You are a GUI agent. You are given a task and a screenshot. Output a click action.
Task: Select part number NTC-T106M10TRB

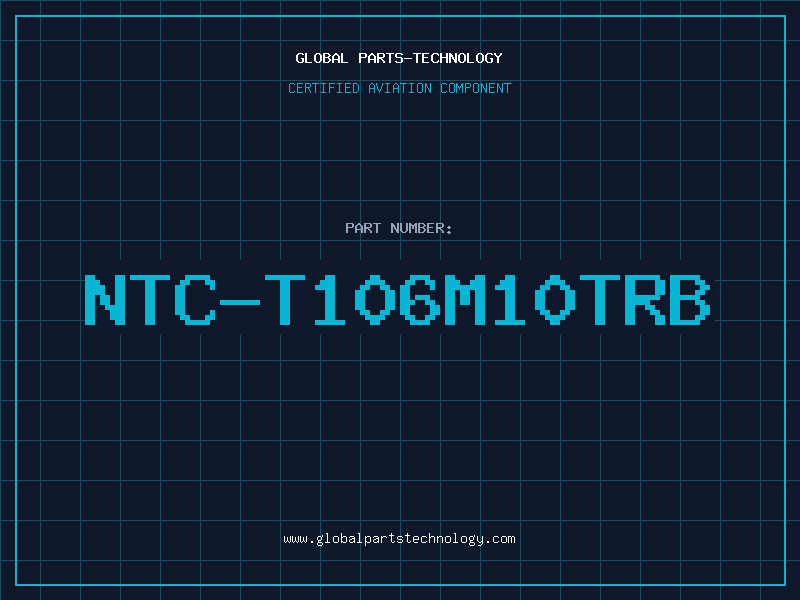[397, 299]
